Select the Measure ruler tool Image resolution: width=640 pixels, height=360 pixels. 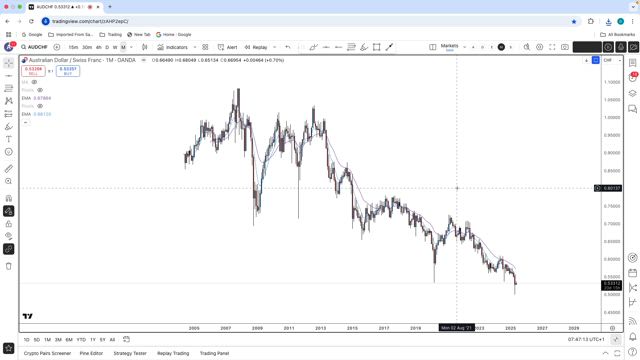click(x=9, y=169)
